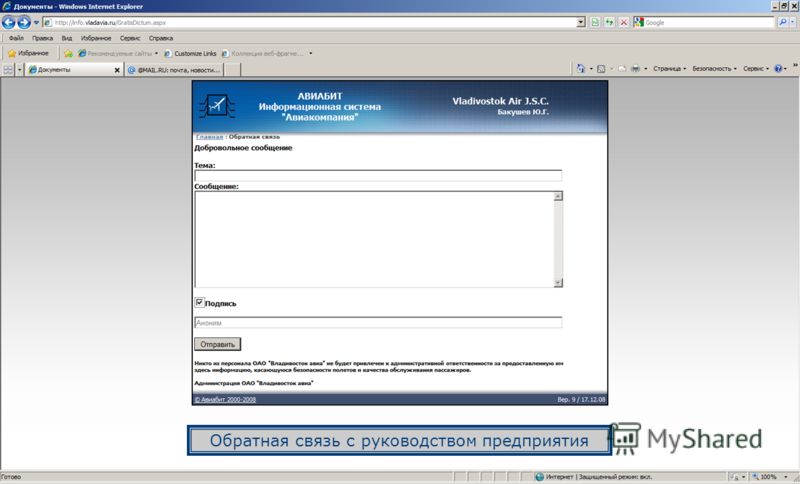Expand the command bar overflow chevron
The image size is (800, 484).
pos(795,65)
